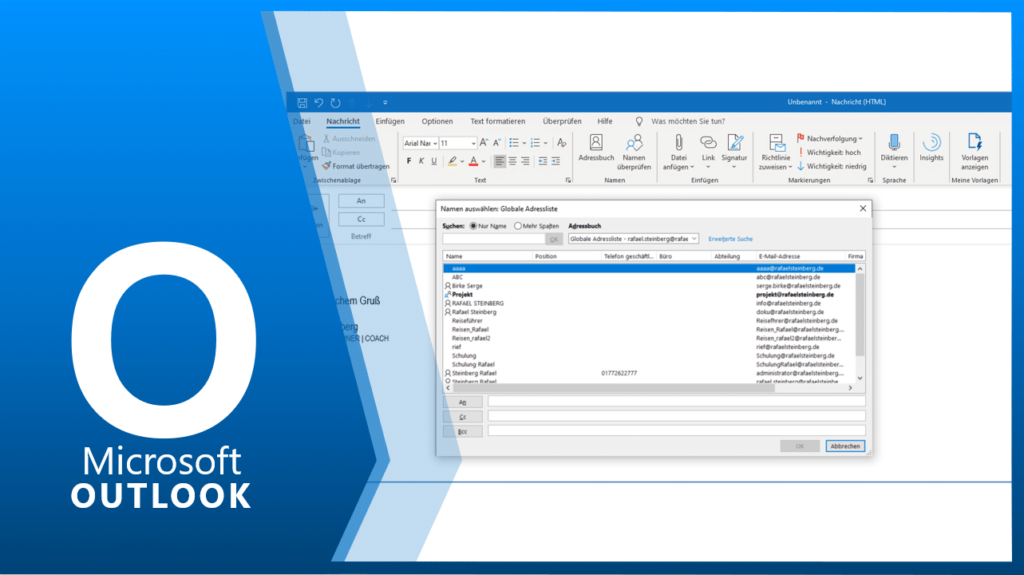
Task: Click the search text field in the dialog
Action: (x=493, y=239)
